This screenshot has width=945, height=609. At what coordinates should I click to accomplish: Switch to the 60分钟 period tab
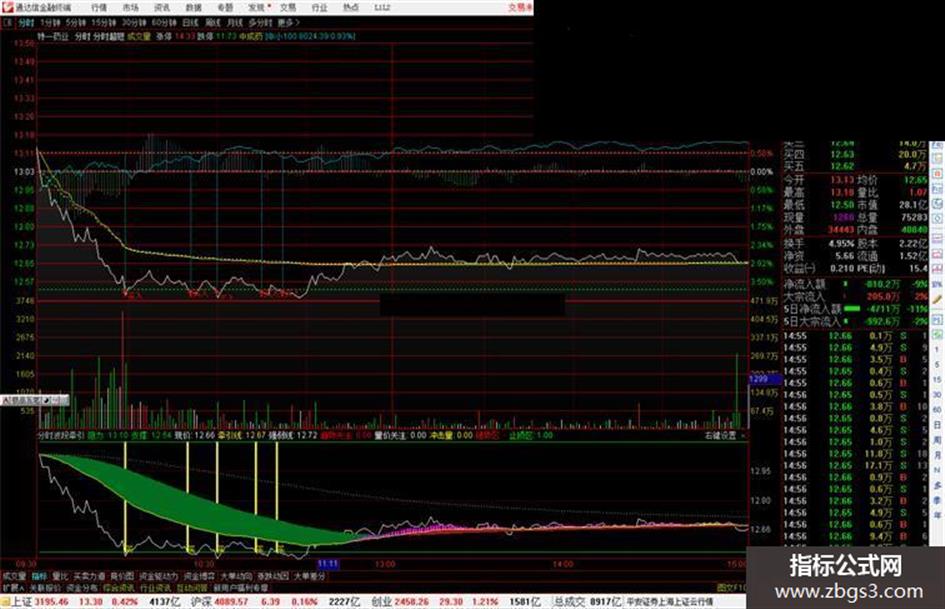[x=164, y=23]
